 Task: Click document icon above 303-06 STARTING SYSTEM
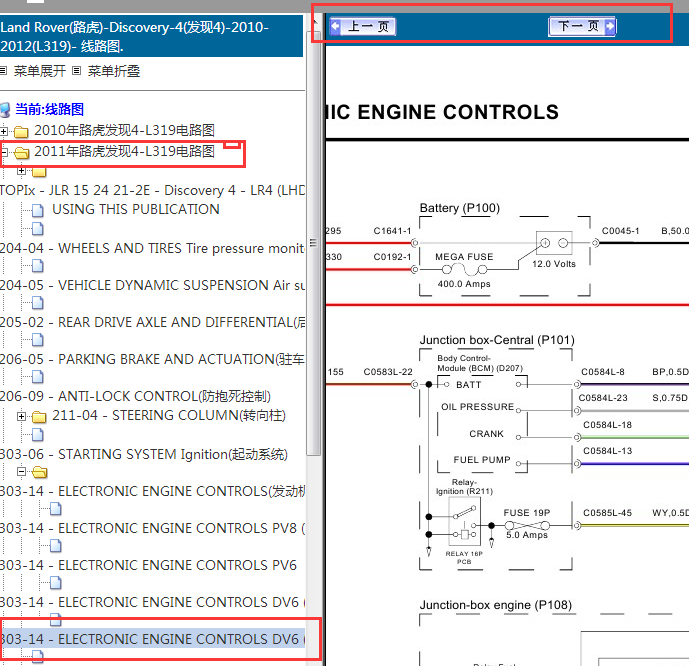tap(38, 434)
